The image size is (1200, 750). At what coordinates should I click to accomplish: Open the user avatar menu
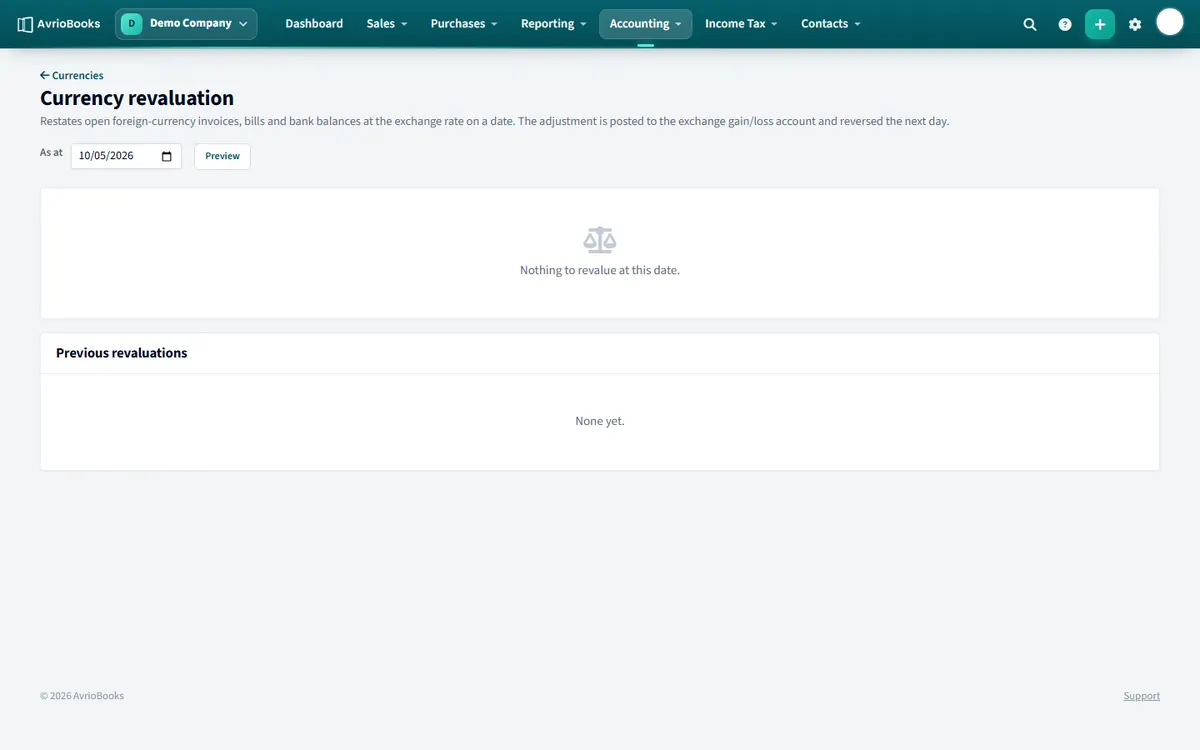tap(1170, 22)
